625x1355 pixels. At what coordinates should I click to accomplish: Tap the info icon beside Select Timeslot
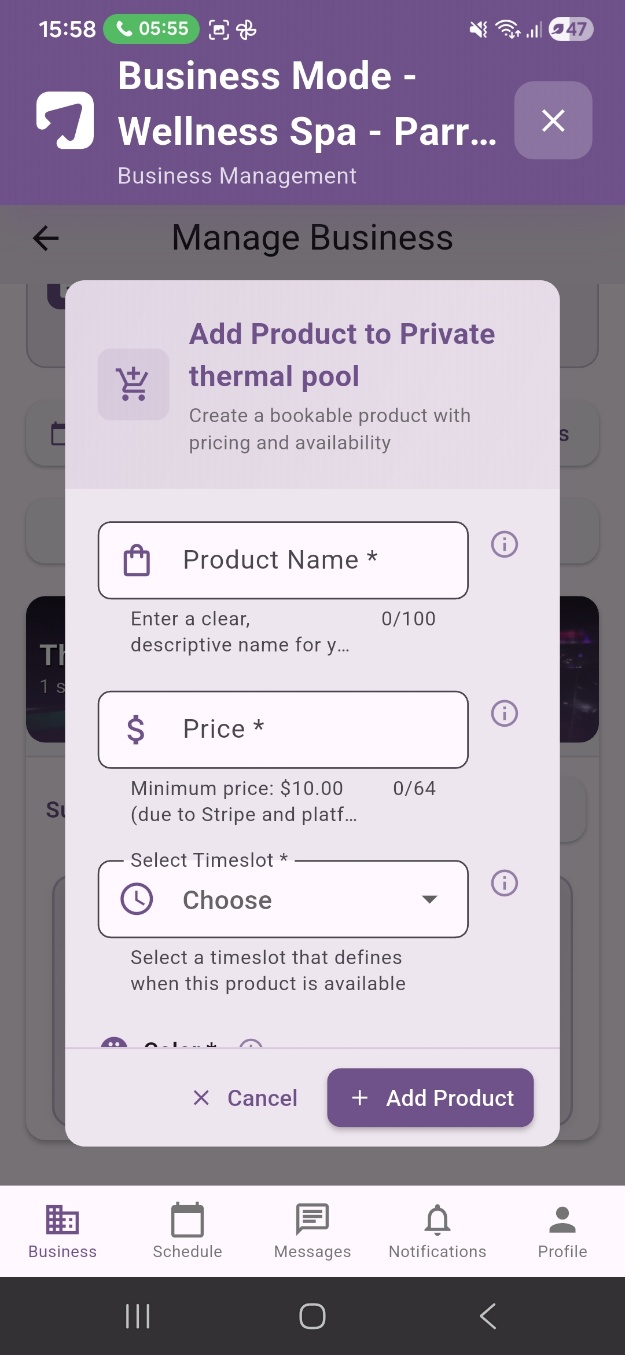click(x=505, y=883)
